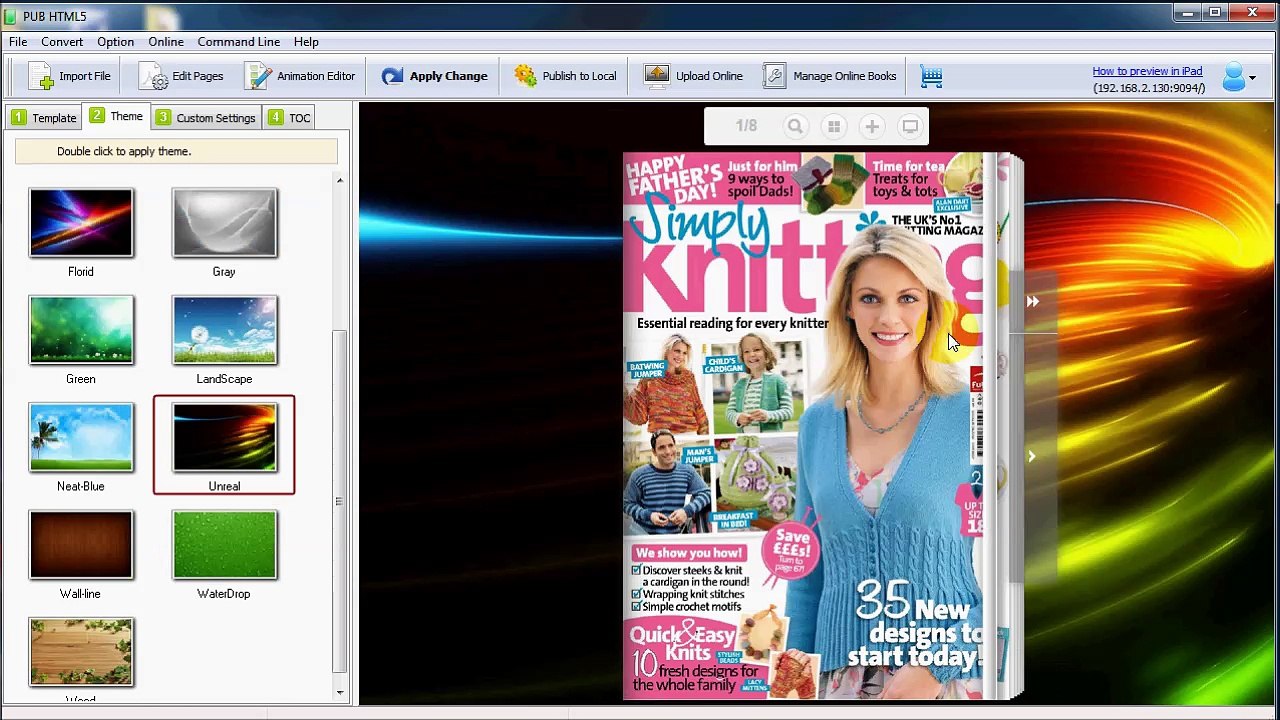
Task: Launch the Animation Editor
Action: [300, 76]
